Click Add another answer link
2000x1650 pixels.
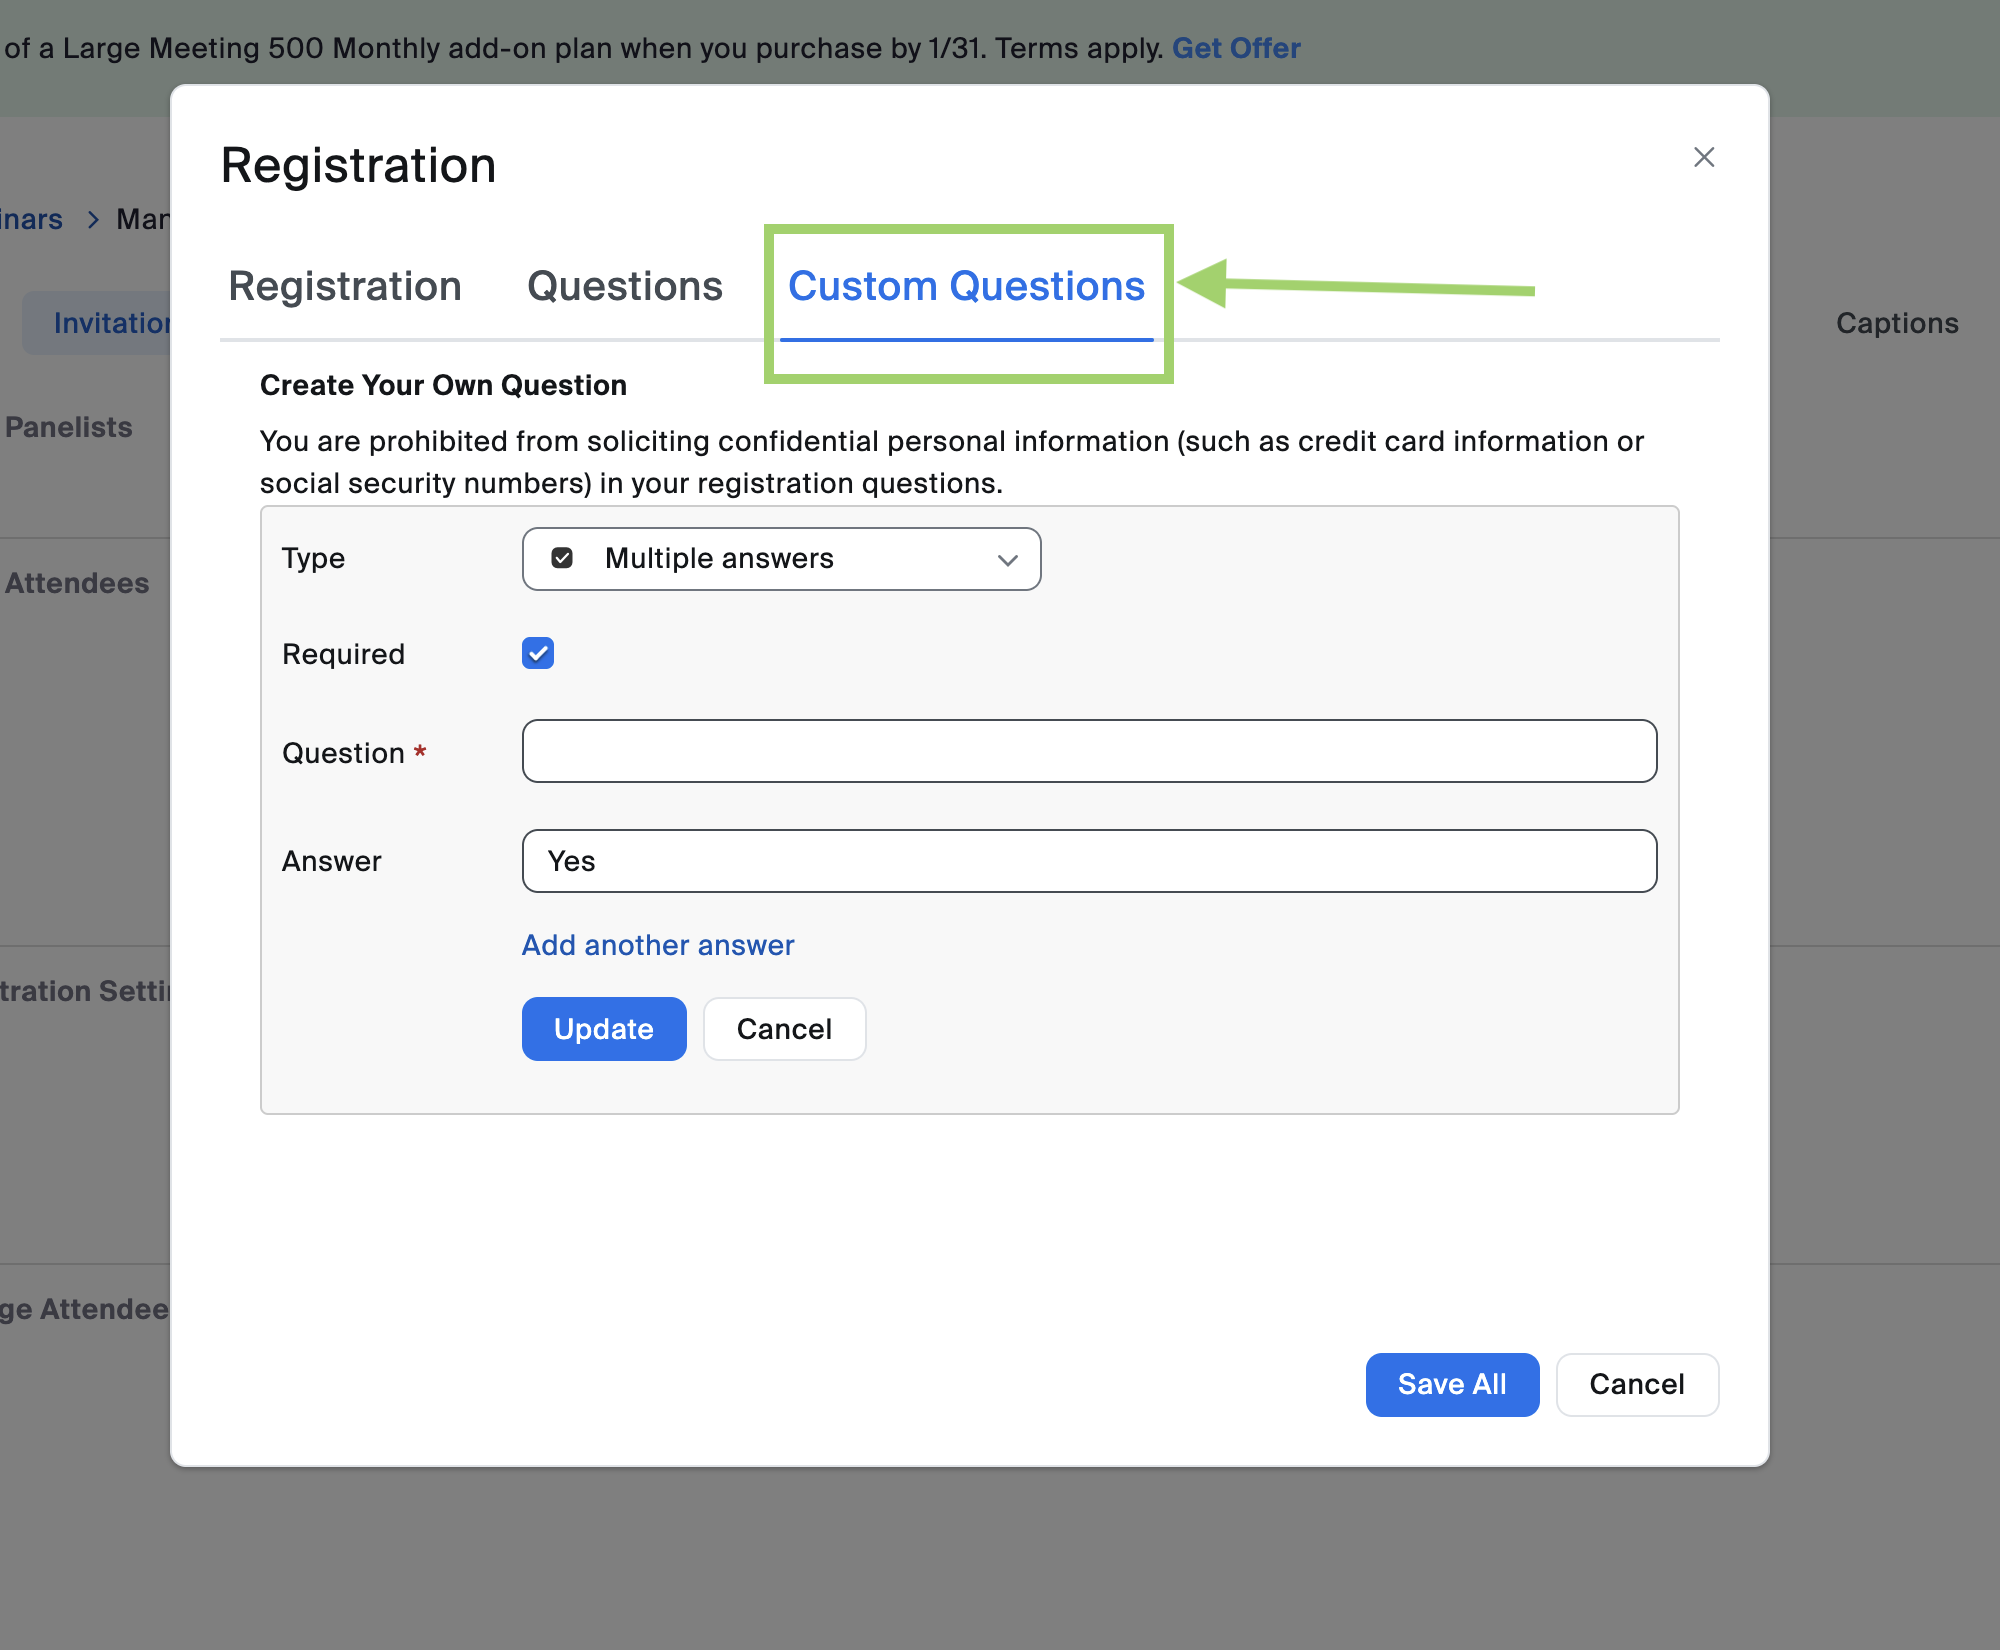click(658, 945)
